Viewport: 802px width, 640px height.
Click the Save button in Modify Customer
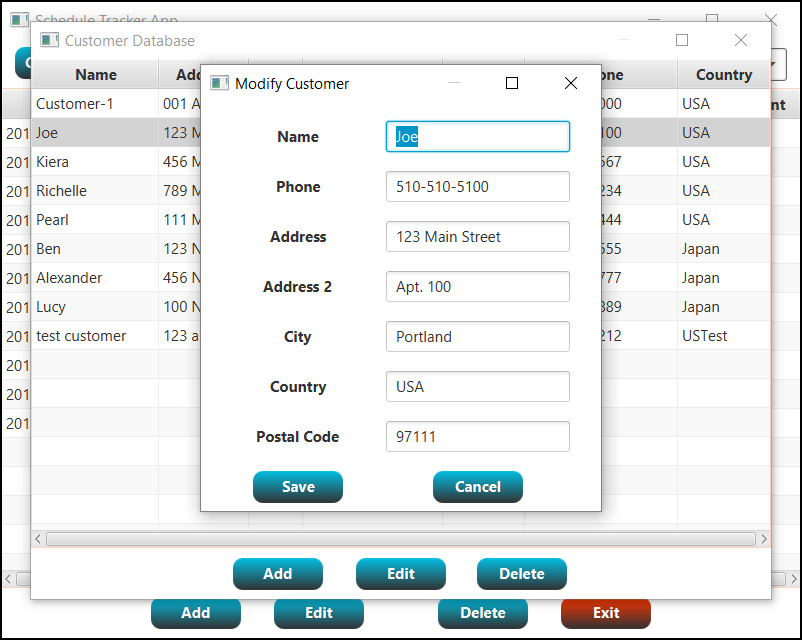tap(298, 487)
